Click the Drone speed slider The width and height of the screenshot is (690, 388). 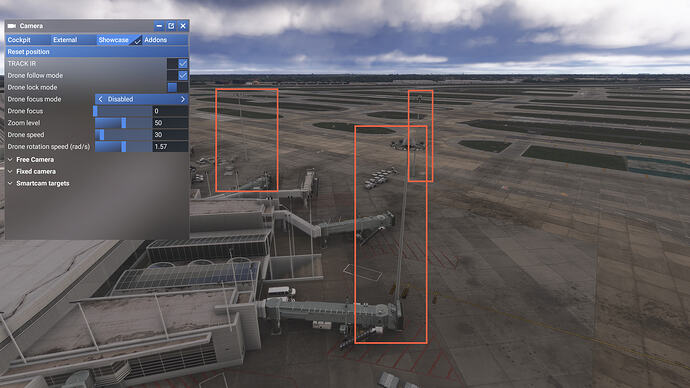pos(123,135)
